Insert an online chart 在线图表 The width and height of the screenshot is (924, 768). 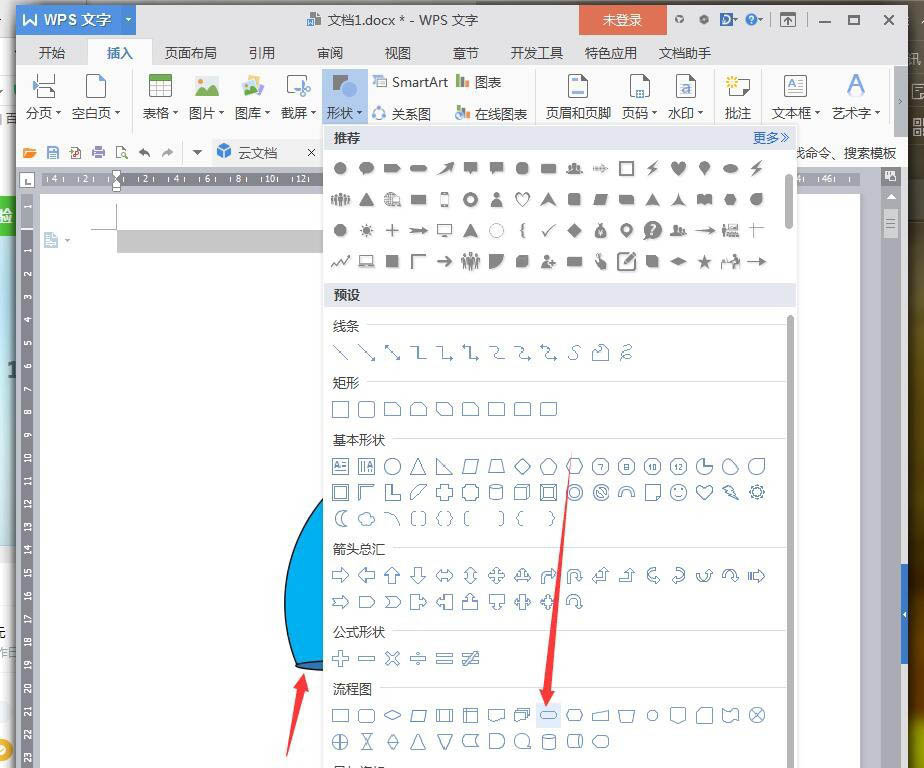pos(491,113)
